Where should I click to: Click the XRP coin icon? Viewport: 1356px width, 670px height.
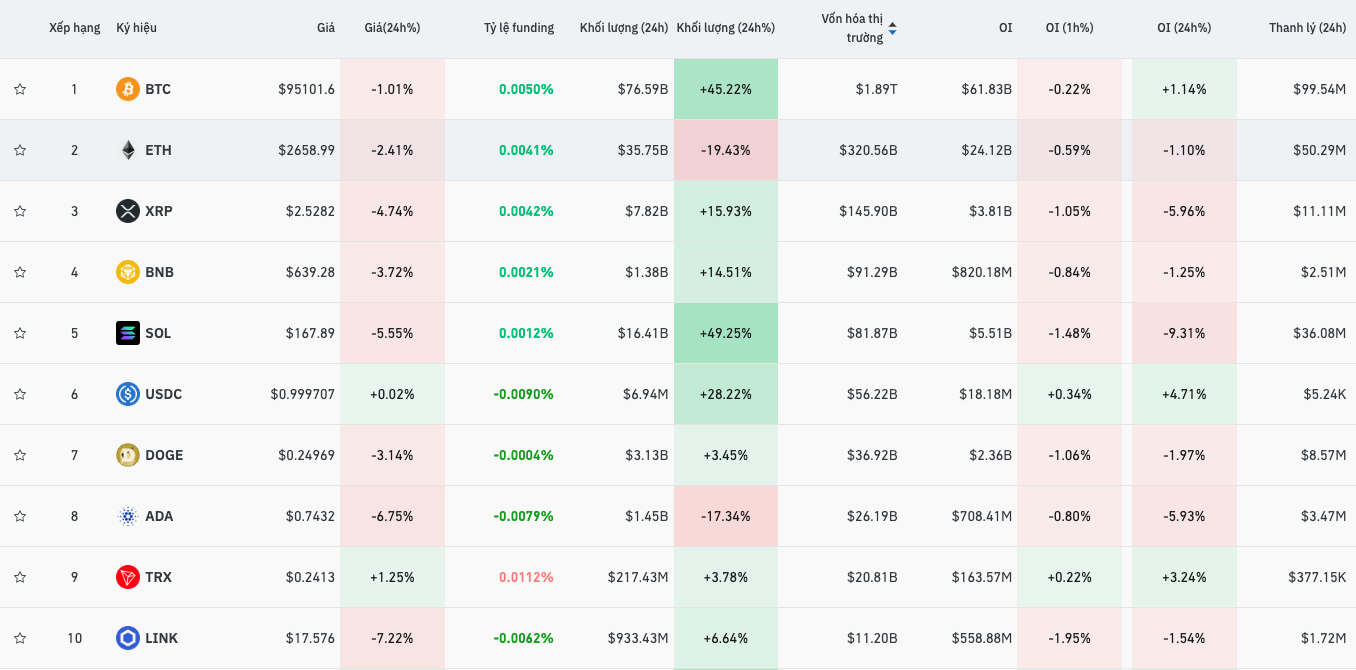click(128, 211)
